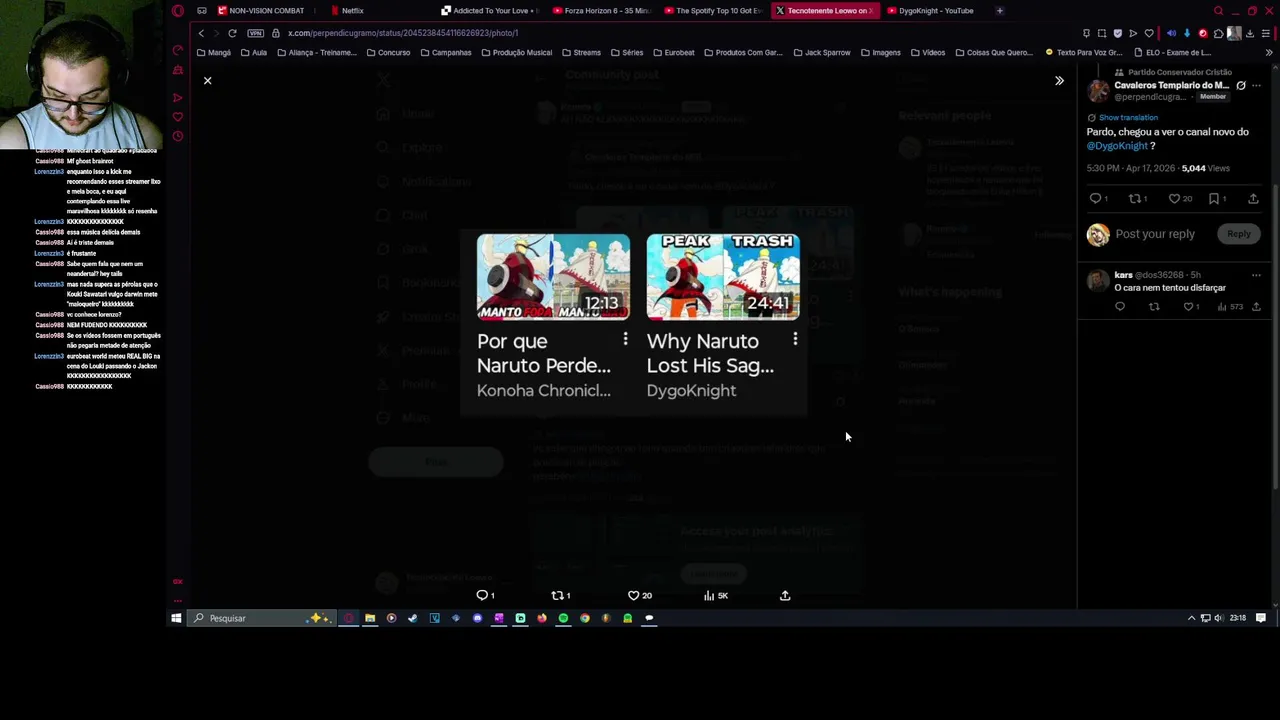Switch to DygoKnight - YouTube tab
The width and height of the screenshot is (1280, 720).
[930, 10]
